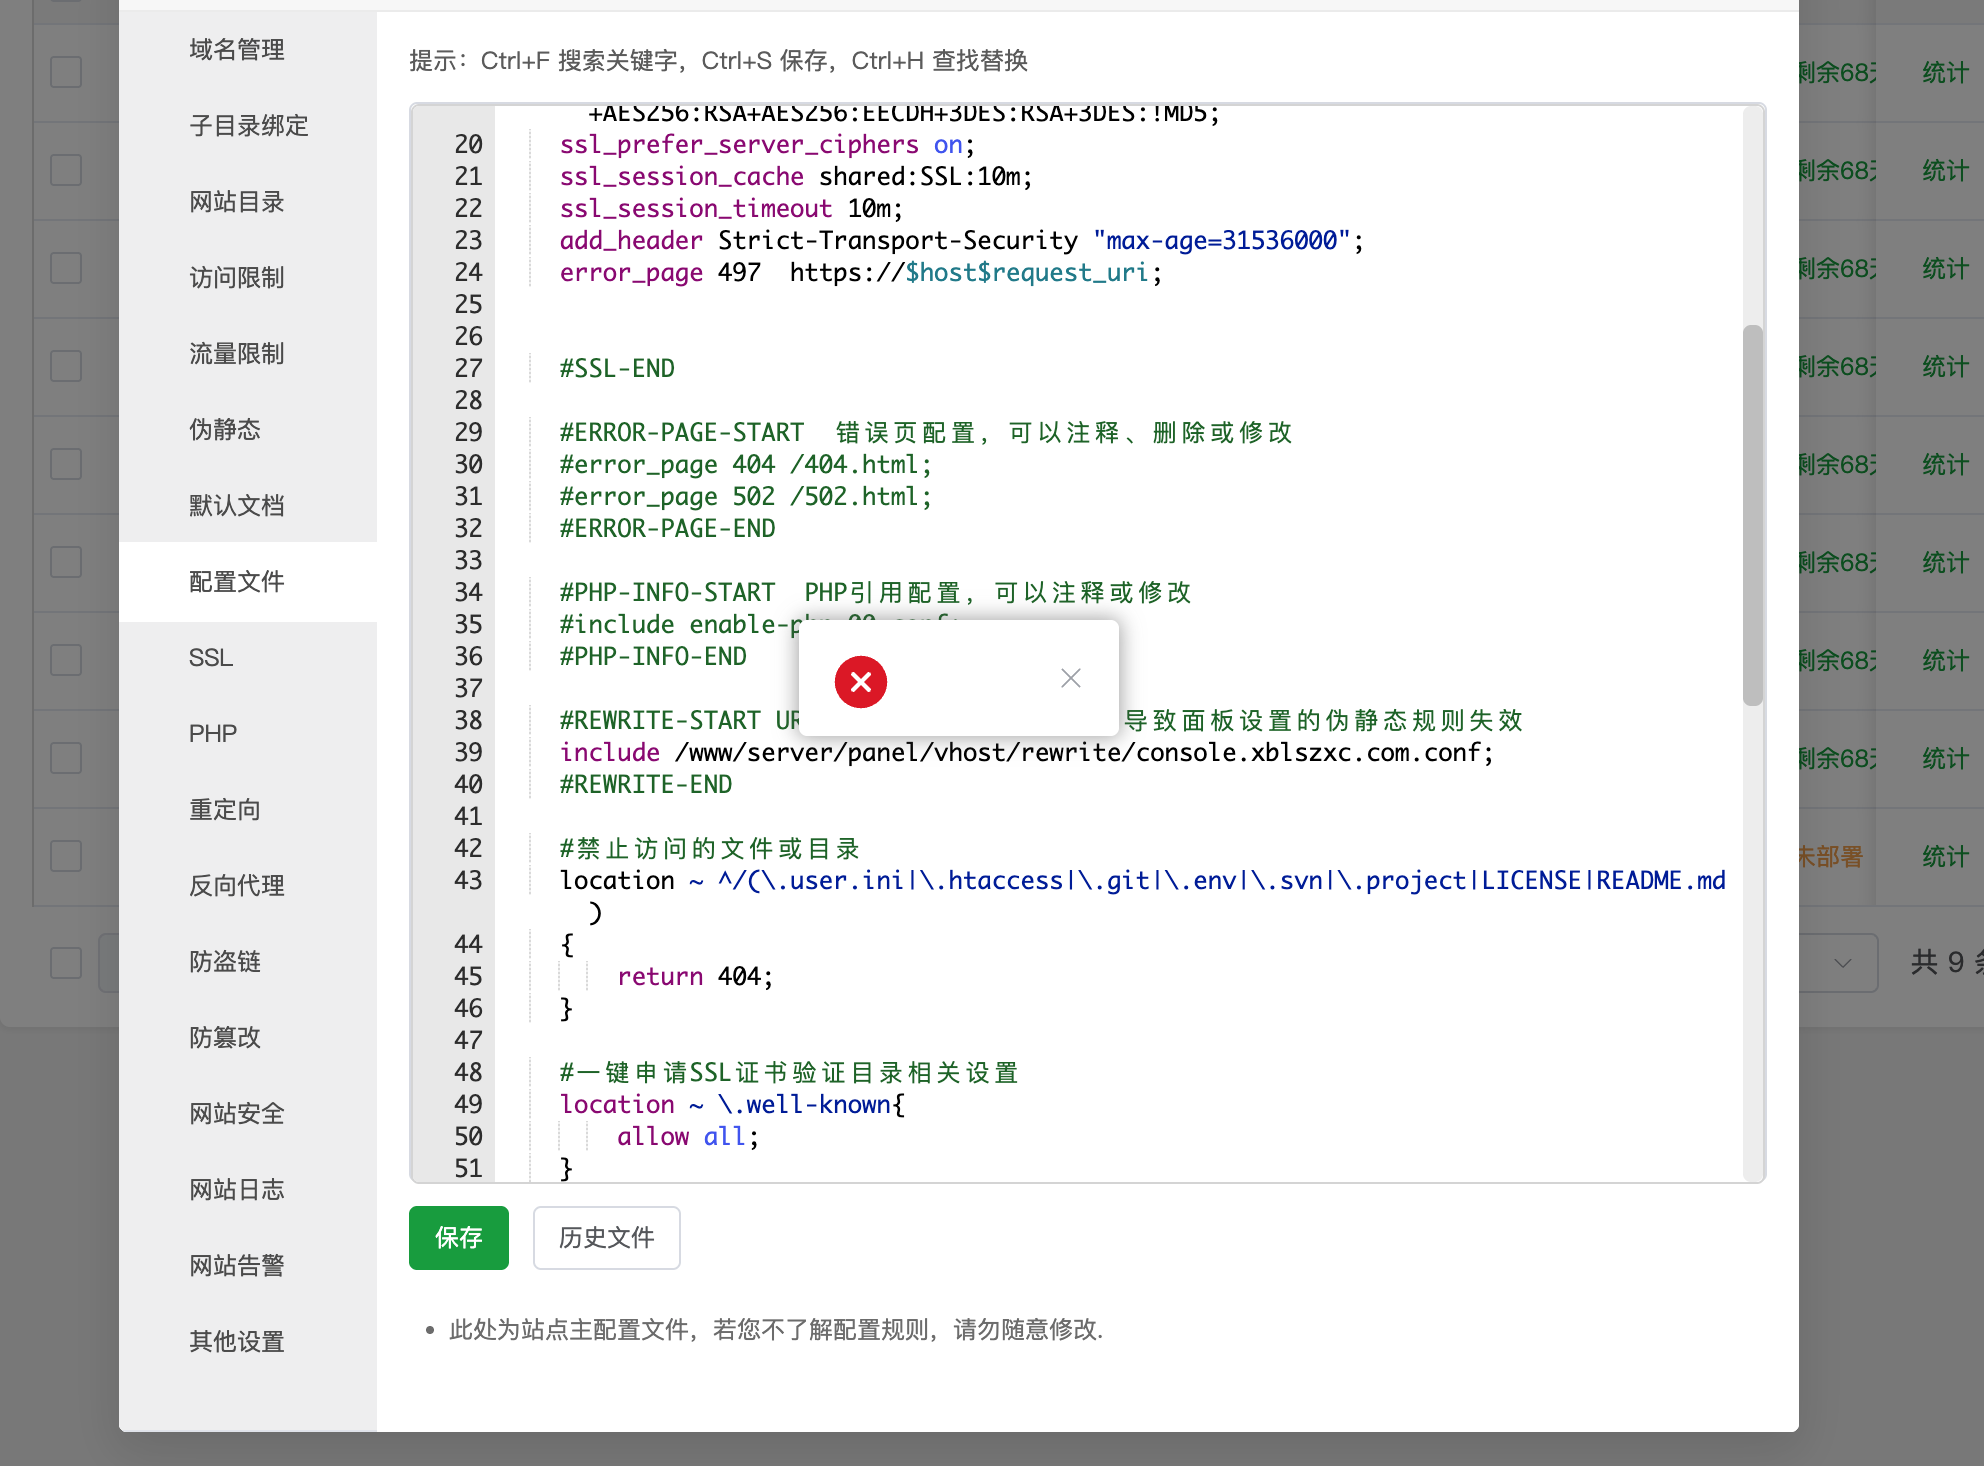Click add_header Strict-Transport-Security line

[961, 240]
